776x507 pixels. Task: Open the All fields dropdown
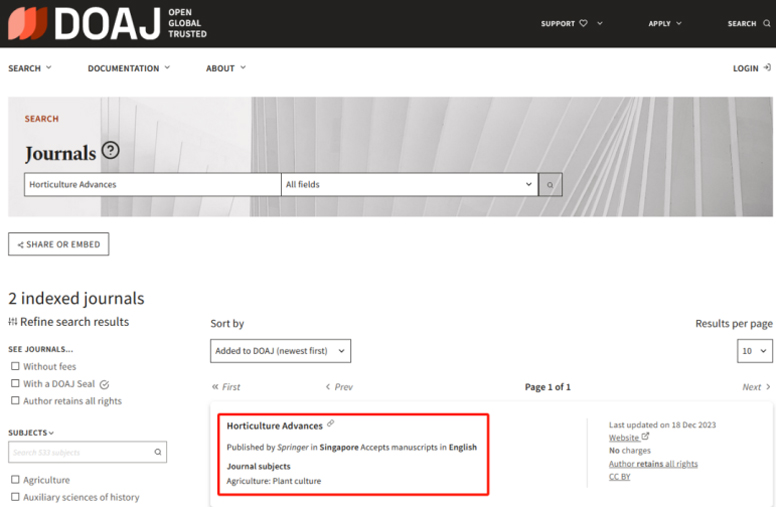tap(409, 185)
